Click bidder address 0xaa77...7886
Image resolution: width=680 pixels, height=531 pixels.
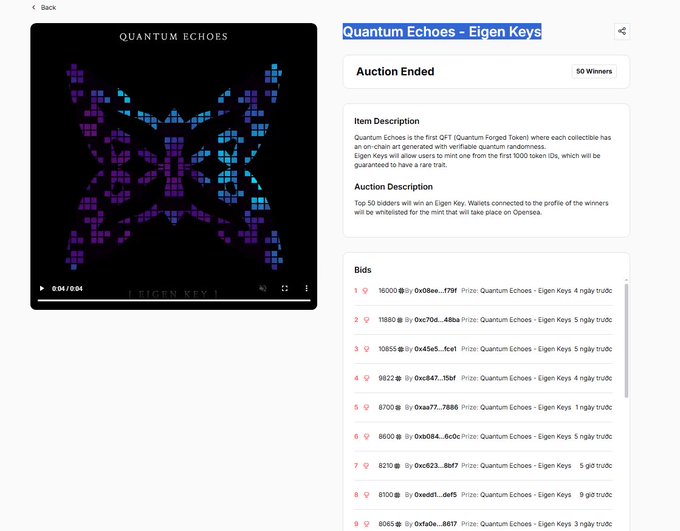tap(436, 407)
